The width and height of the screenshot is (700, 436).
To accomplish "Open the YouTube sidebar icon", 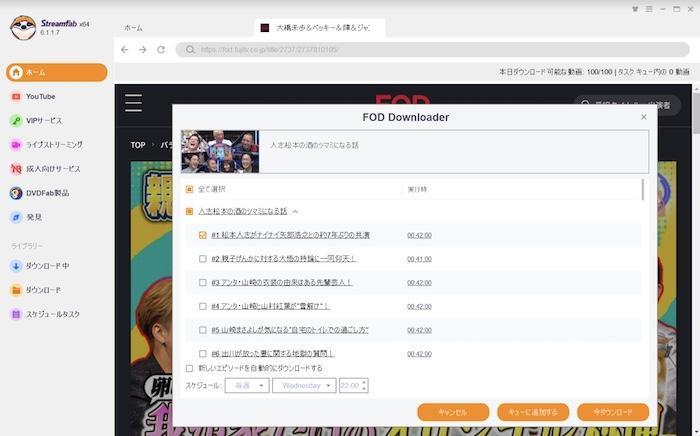I will (16, 96).
